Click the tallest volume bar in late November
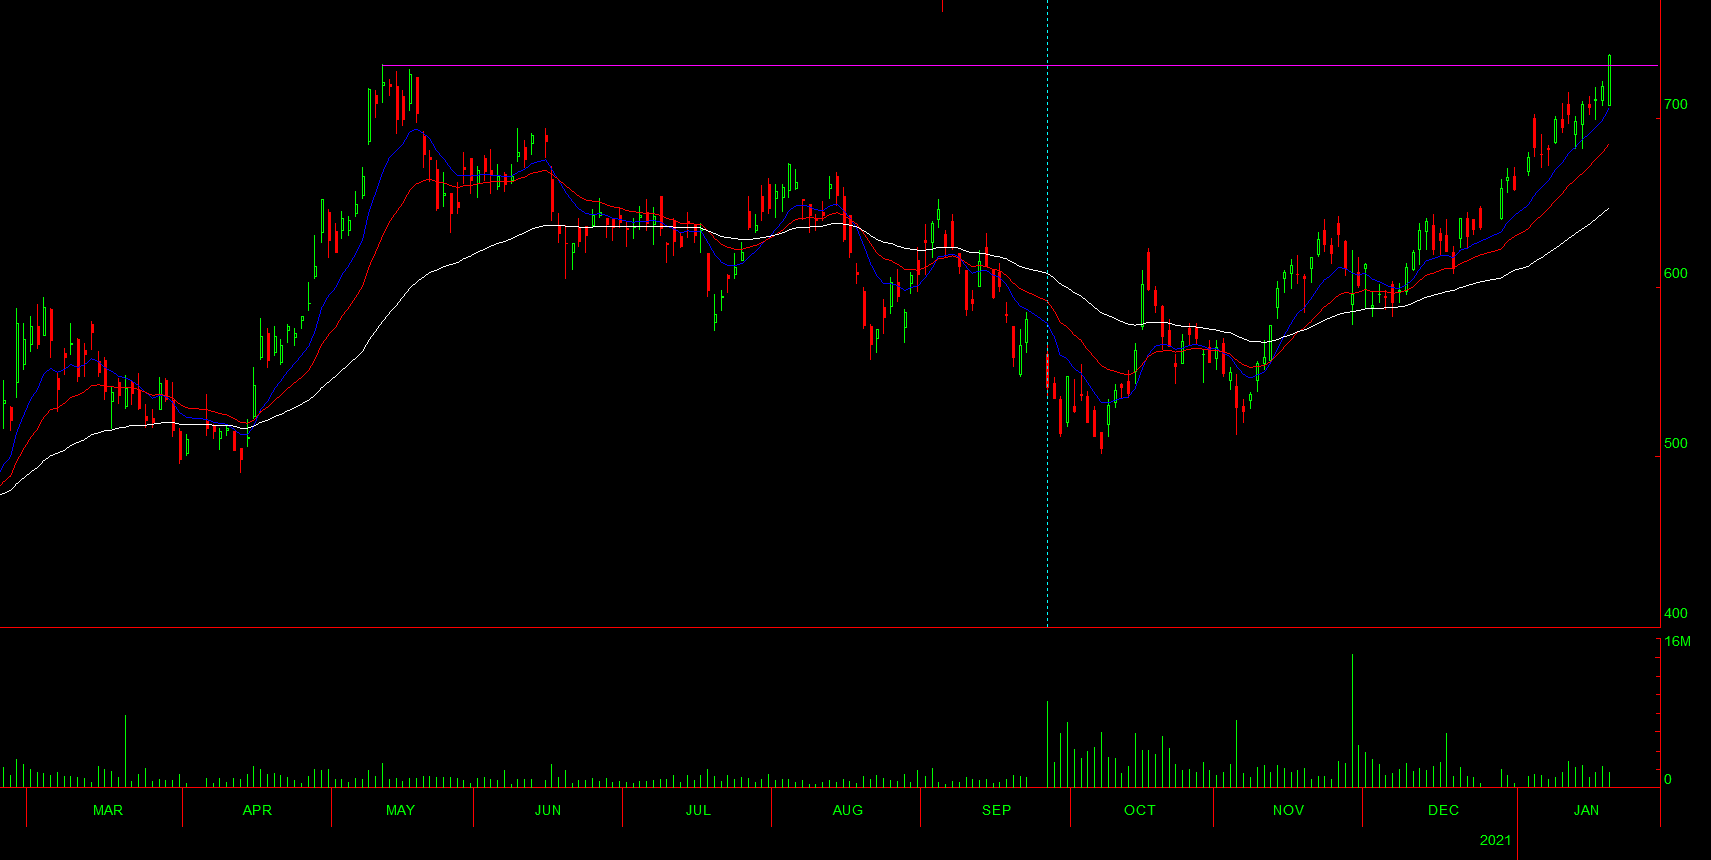Viewport: 1711px width, 860px height. click(1352, 721)
